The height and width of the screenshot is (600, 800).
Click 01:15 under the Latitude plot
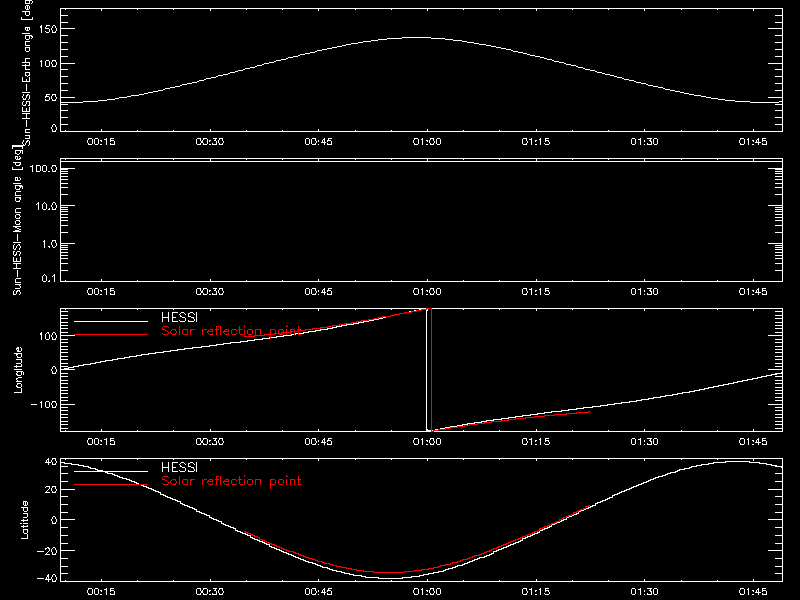(536, 592)
